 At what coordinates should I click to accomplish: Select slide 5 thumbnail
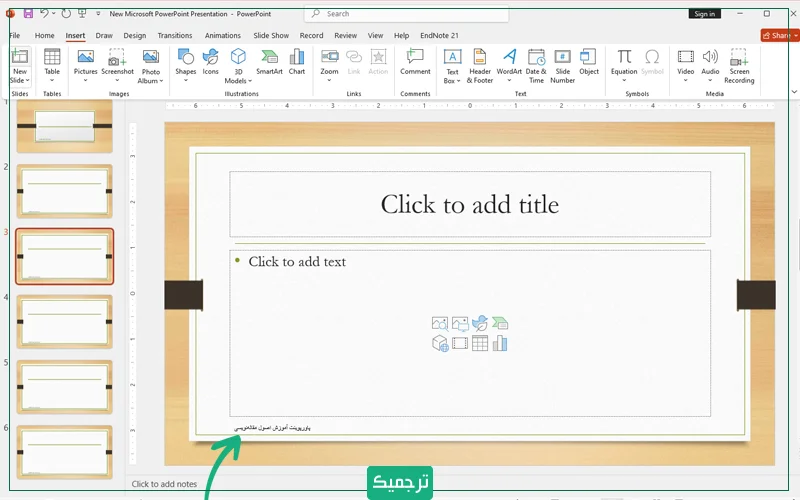point(64,387)
